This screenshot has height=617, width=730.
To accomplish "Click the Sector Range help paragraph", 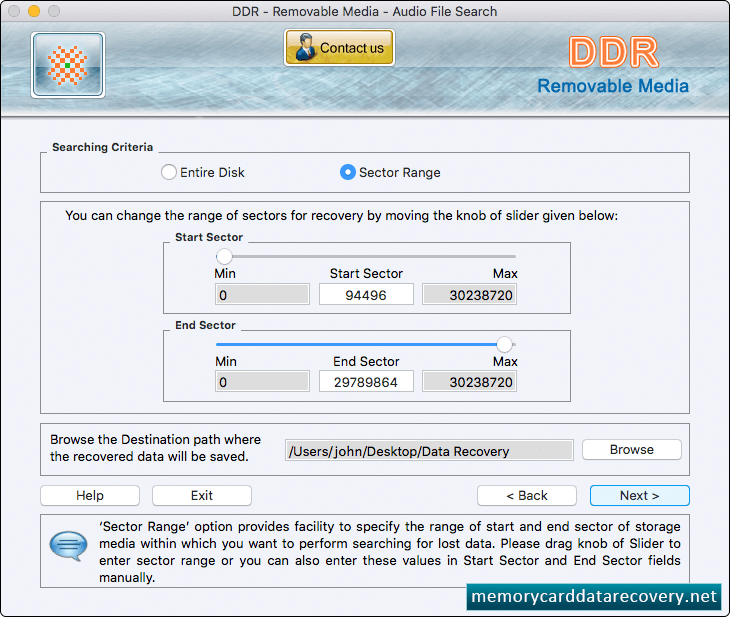I will (x=390, y=552).
